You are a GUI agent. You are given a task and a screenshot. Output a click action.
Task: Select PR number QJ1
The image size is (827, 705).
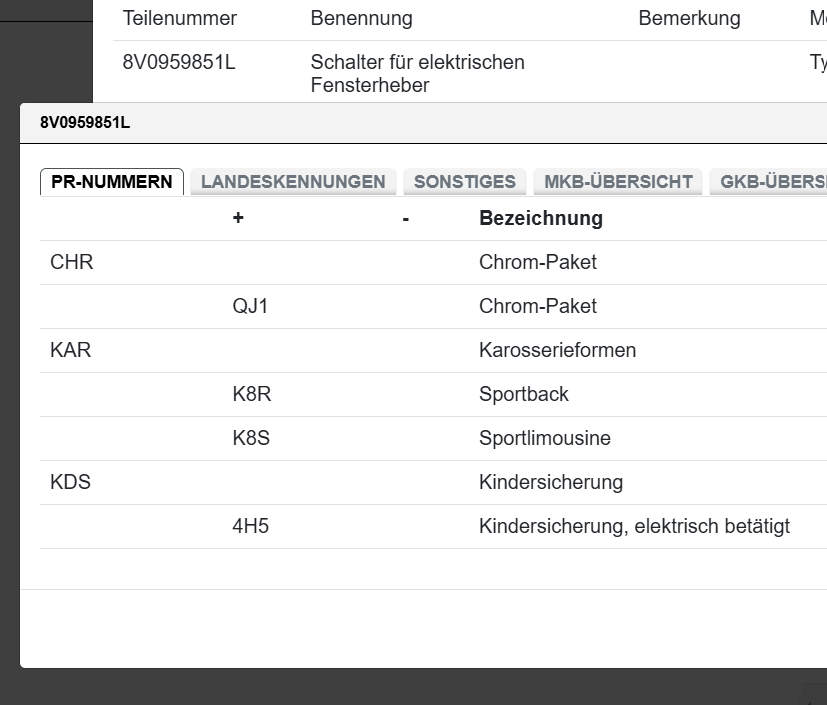click(250, 307)
